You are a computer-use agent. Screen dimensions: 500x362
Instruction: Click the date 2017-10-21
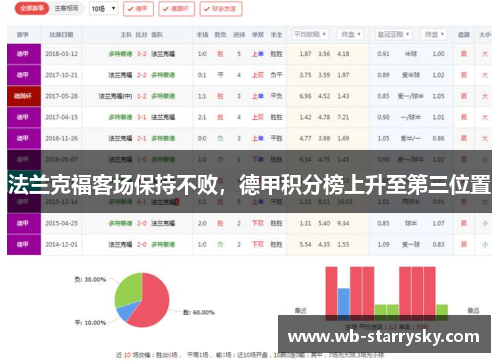pos(61,75)
